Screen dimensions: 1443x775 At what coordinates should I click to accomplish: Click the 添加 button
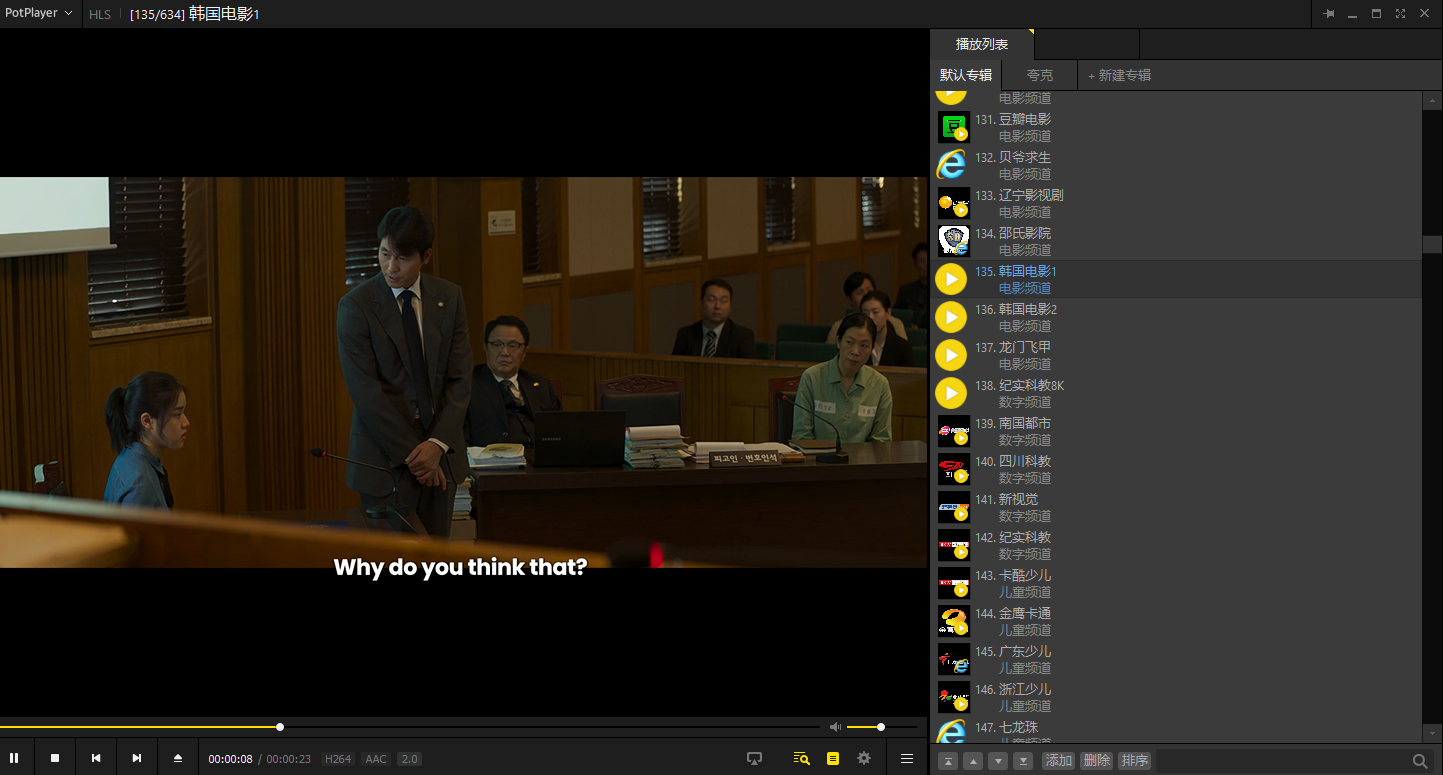pyautogui.click(x=1059, y=761)
